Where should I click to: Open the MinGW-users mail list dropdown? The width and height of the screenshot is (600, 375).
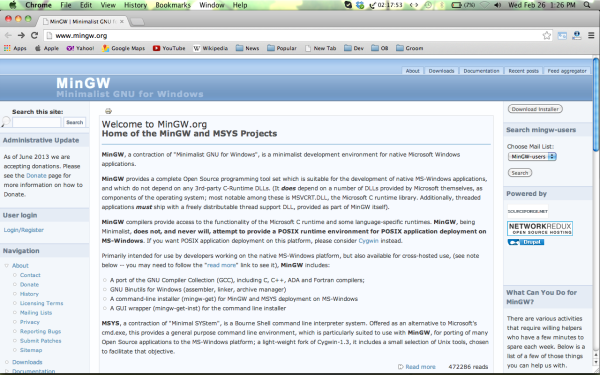click(x=532, y=157)
